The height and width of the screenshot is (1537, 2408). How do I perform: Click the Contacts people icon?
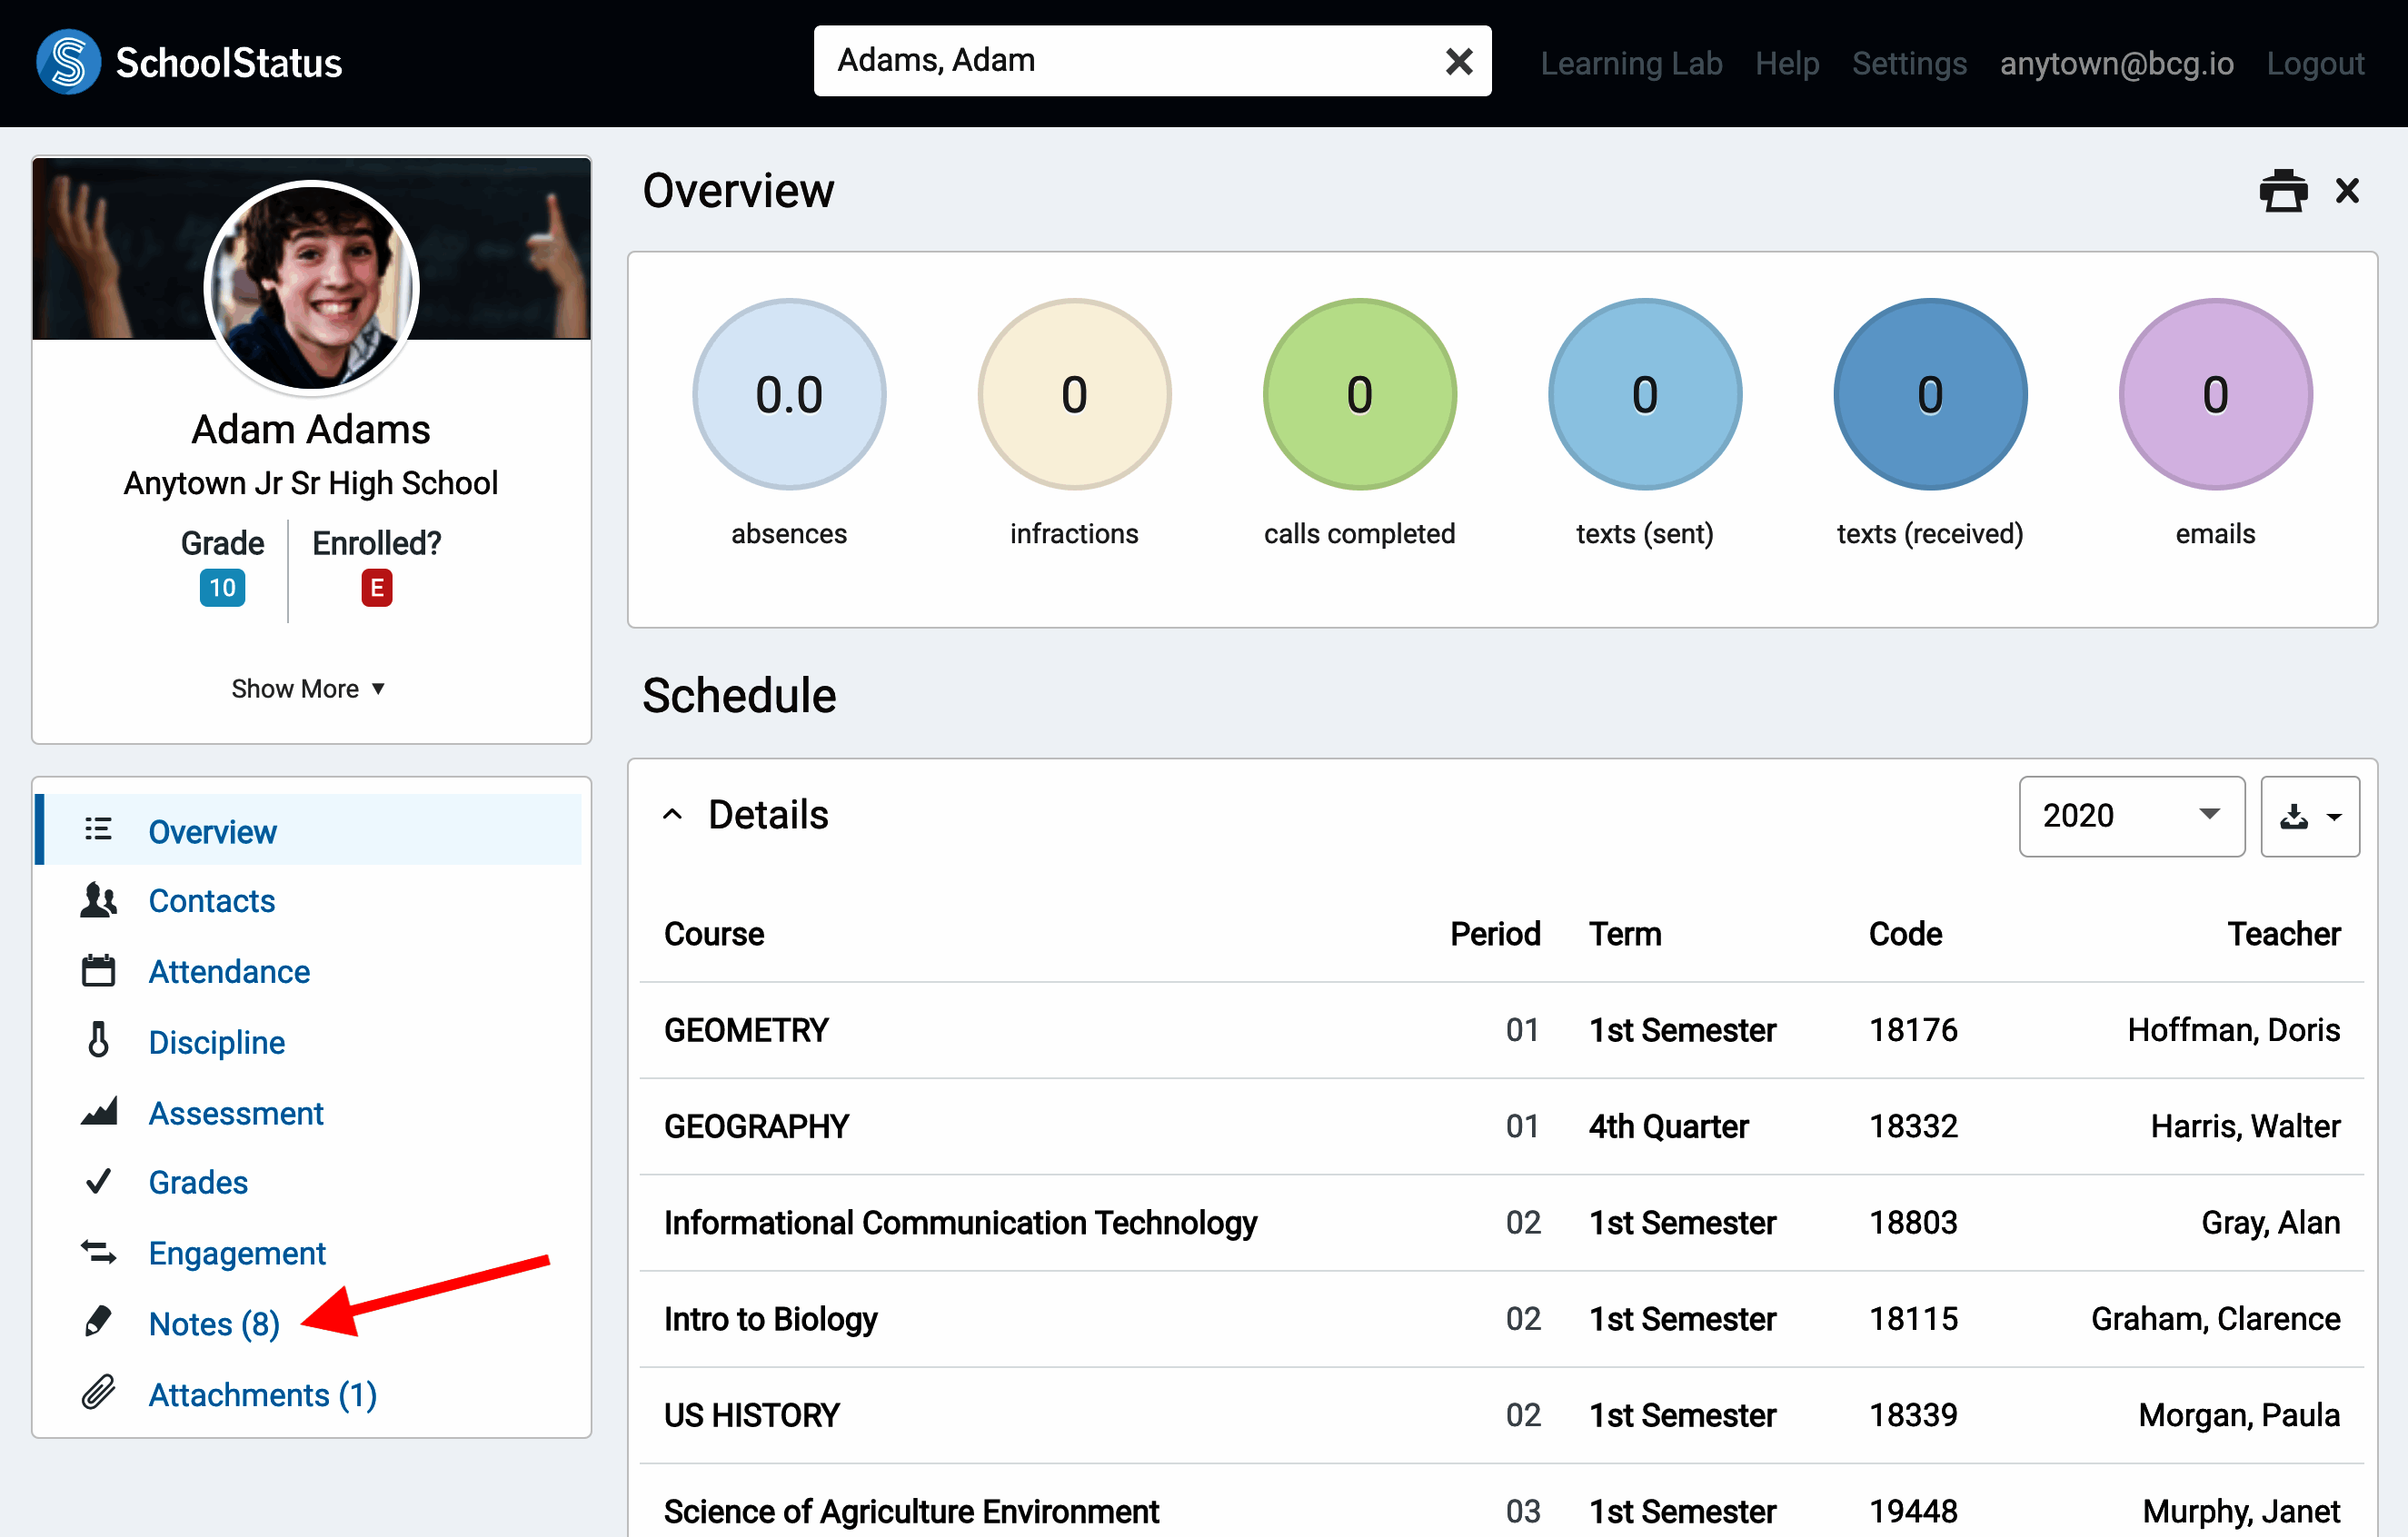[98, 900]
